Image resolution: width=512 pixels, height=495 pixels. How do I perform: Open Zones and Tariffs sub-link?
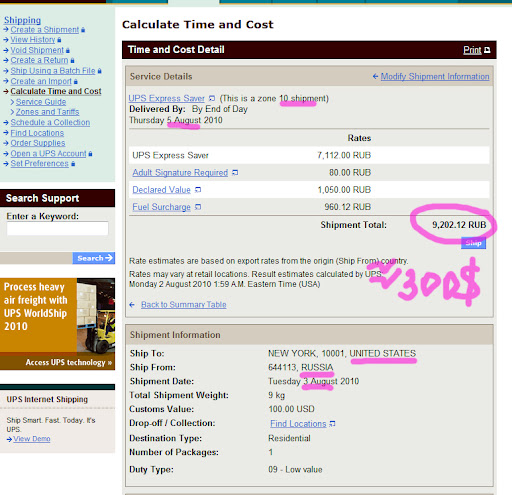[x=47, y=112]
